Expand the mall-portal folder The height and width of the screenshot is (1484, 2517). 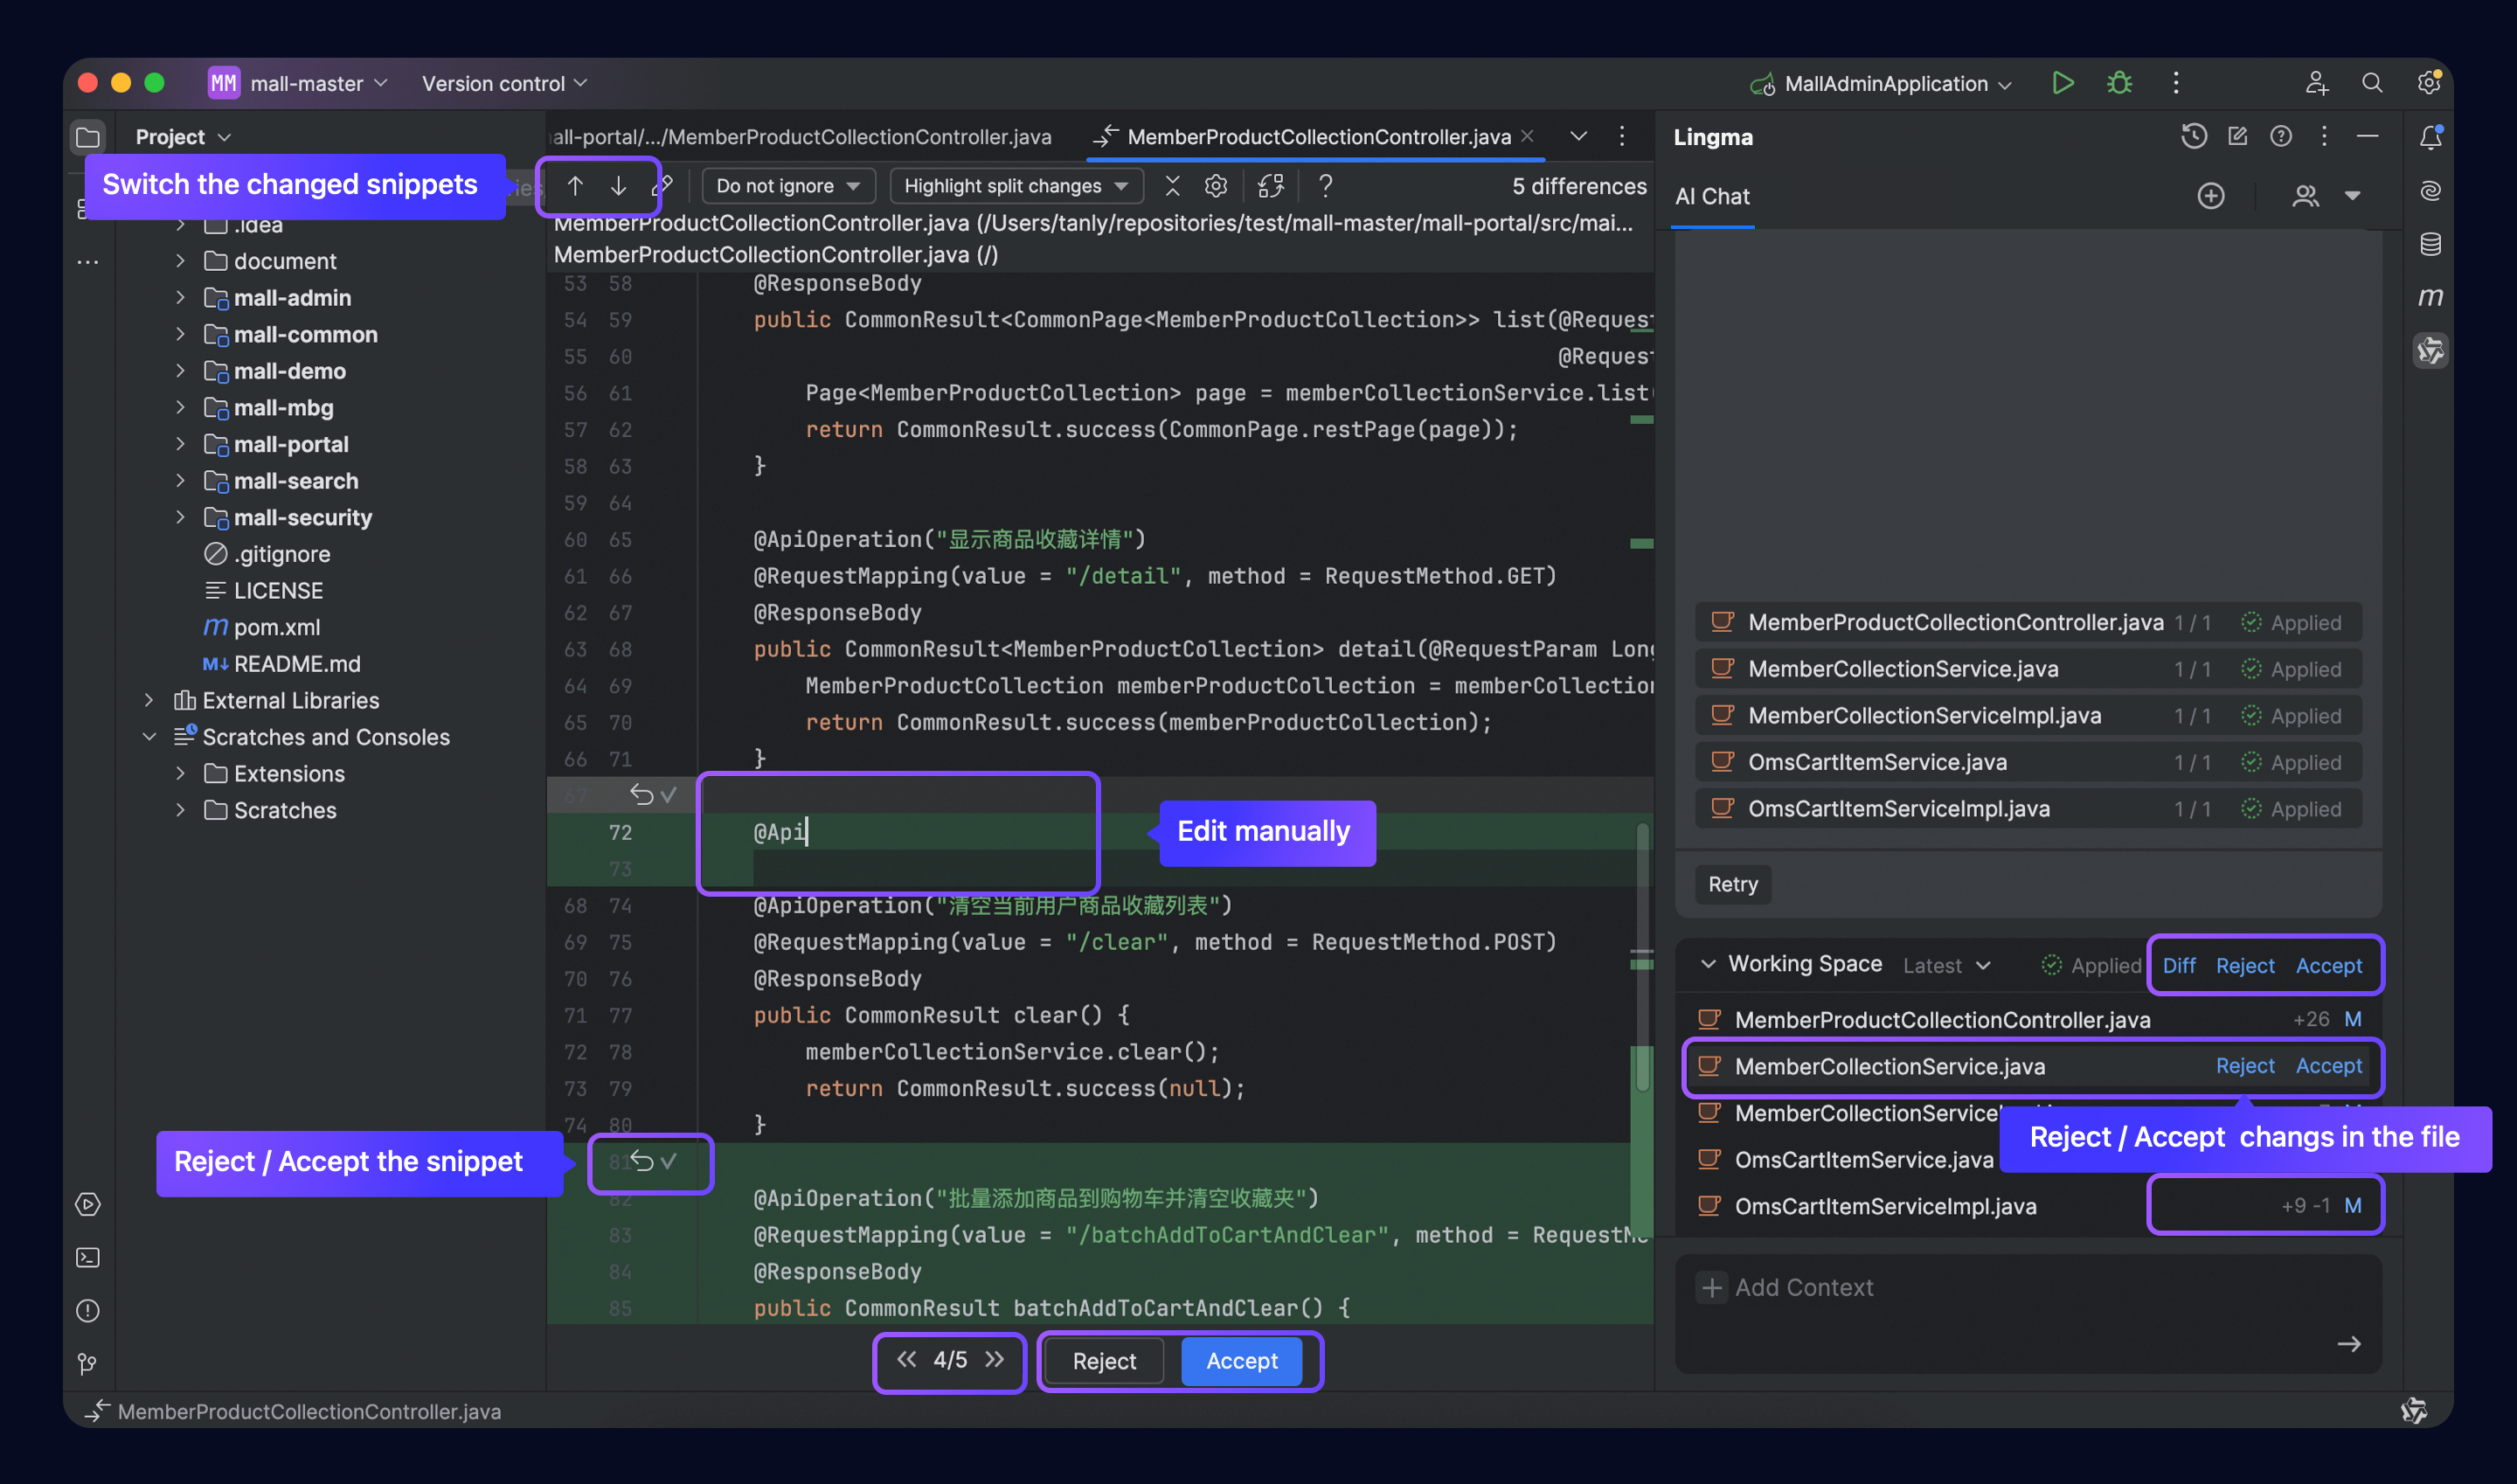pyautogui.click(x=180, y=444)
